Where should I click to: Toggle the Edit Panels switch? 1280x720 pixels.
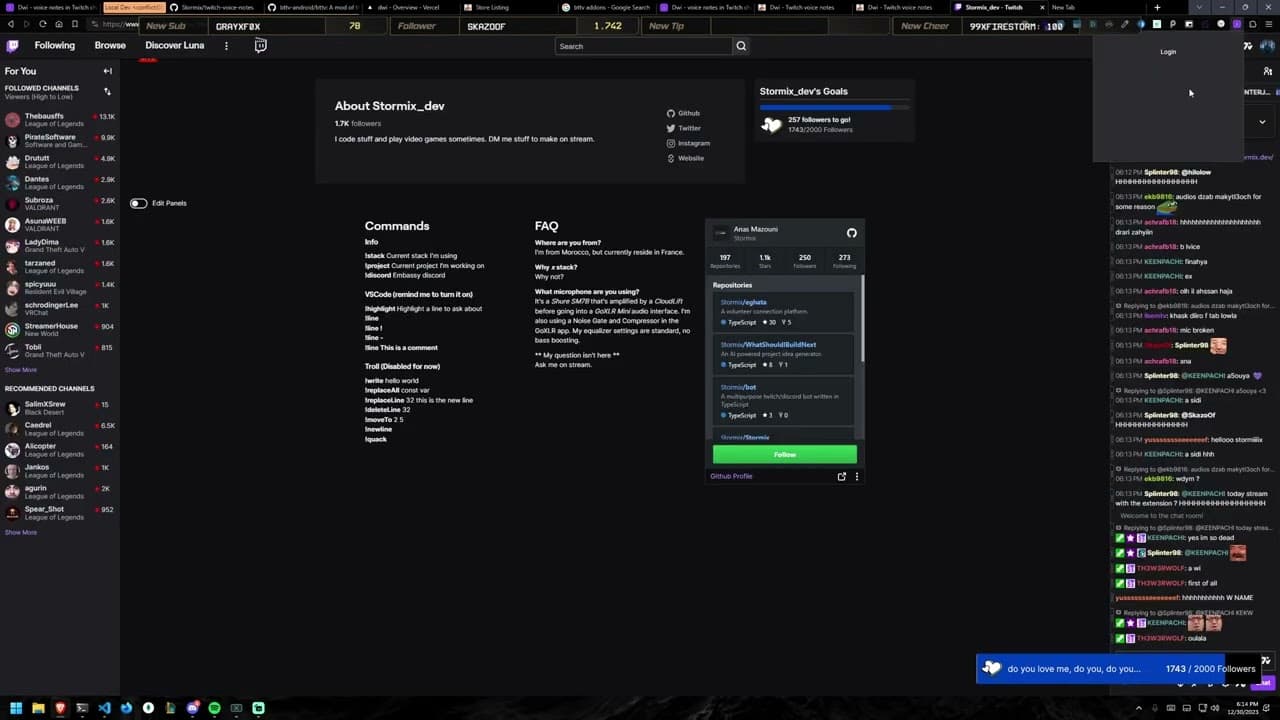point(138,203)
